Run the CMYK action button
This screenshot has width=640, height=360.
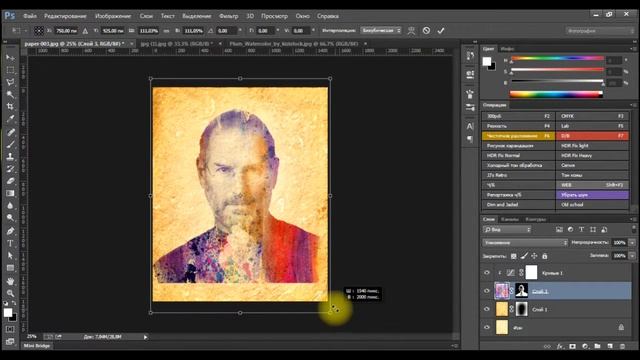(592, 116)
